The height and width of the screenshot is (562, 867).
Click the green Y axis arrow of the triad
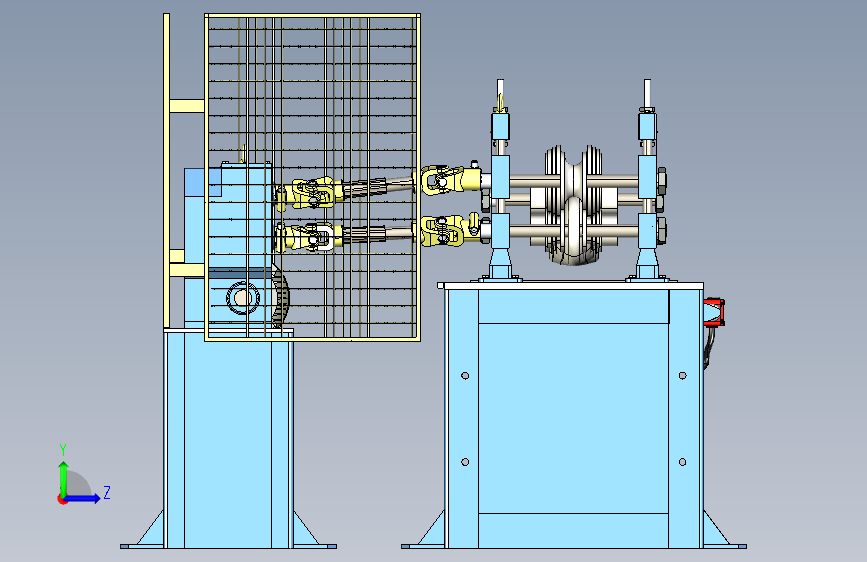63,478
